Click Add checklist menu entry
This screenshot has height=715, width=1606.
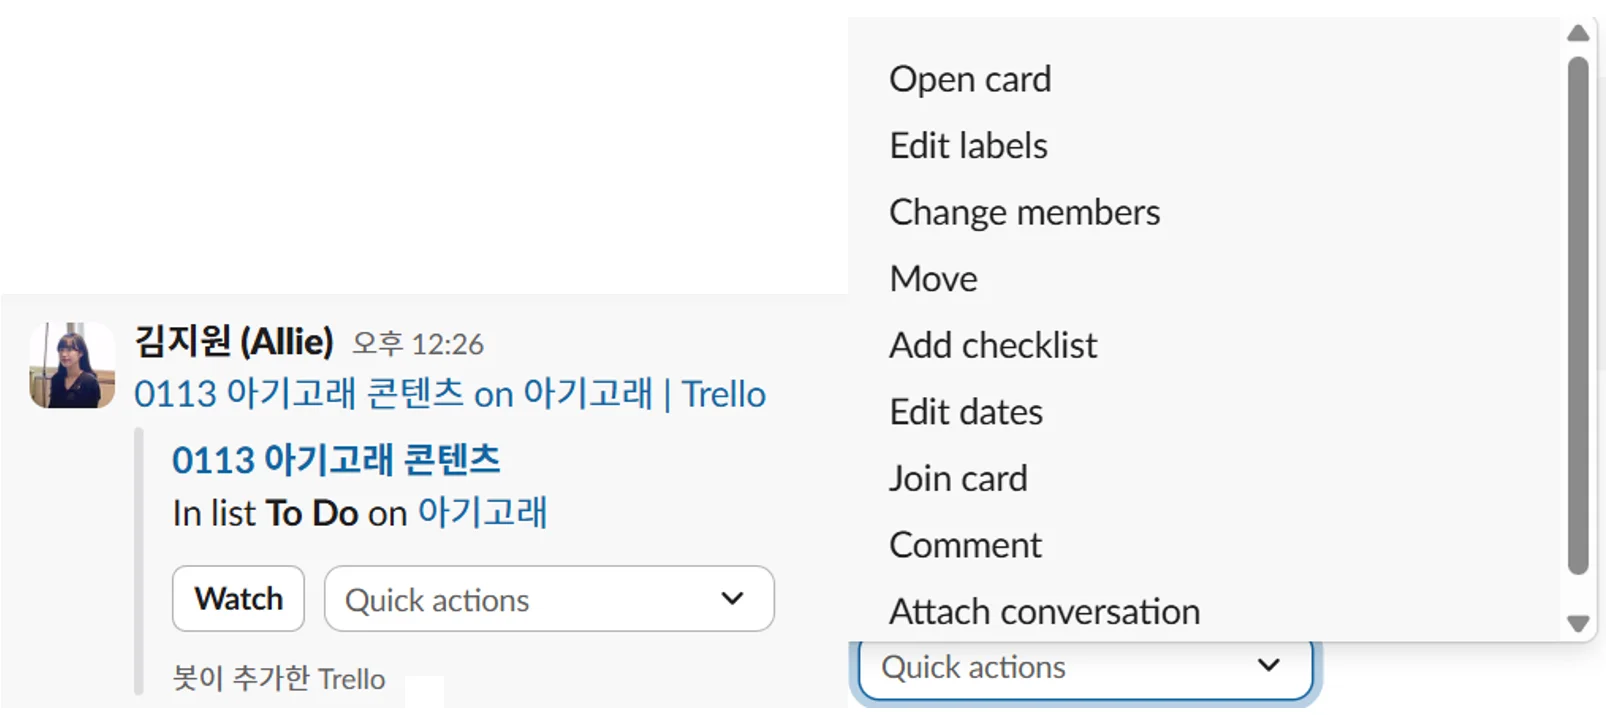tap(993, 346)
